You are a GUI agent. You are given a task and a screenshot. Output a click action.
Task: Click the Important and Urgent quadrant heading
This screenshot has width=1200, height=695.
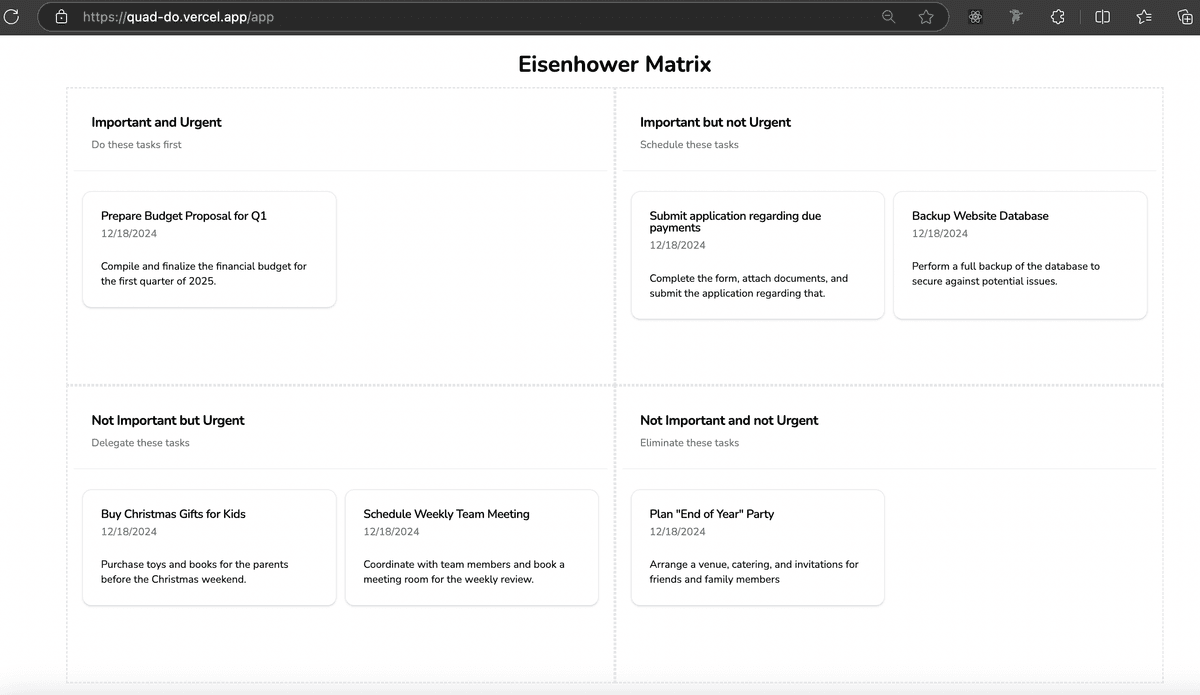click(x=156, y=122)
